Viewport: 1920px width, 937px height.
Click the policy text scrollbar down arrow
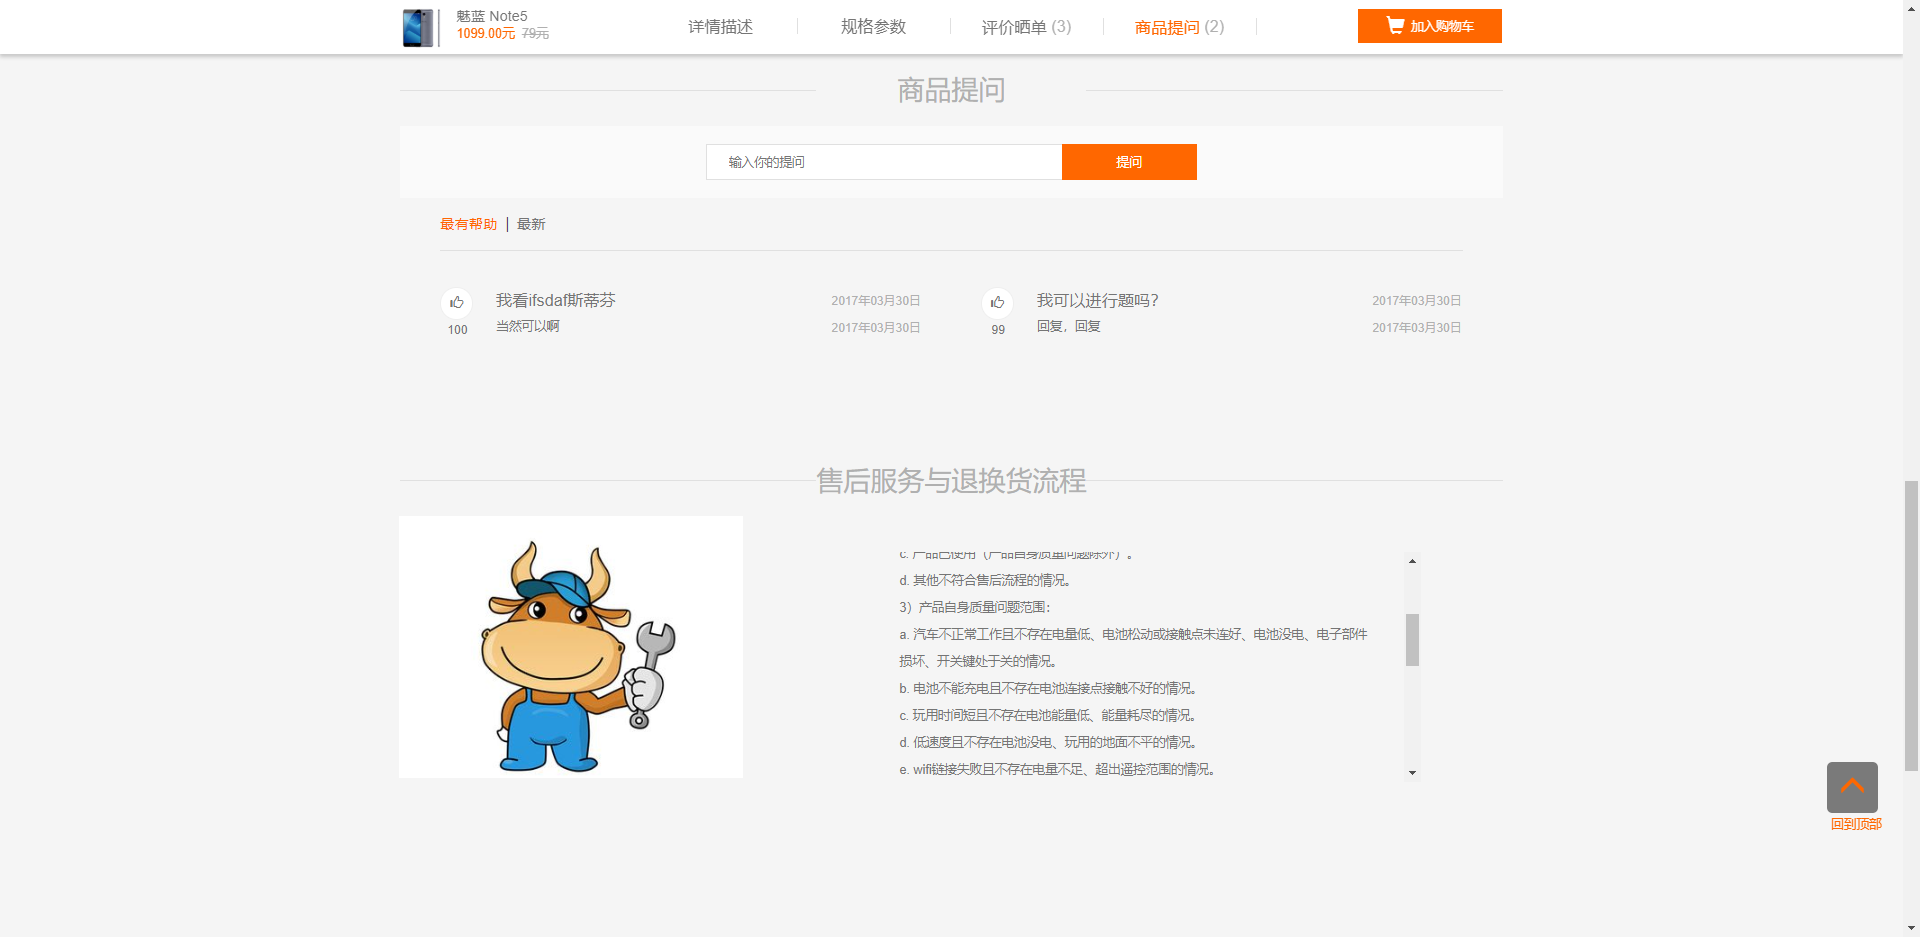[x=1412, y=772]
